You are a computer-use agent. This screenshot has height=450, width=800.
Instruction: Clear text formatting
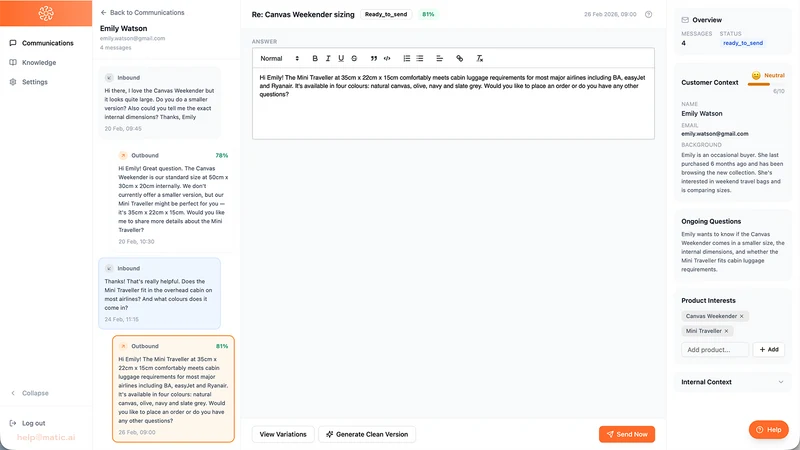(480, 58)
